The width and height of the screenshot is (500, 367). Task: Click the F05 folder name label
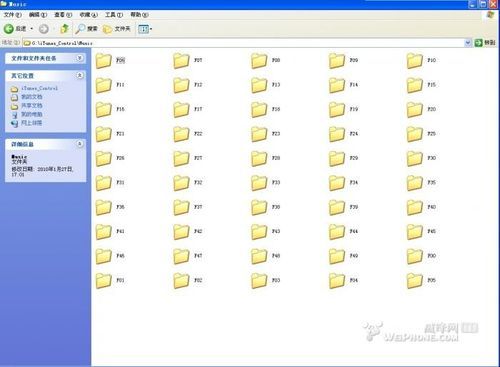pyautogui.click(x=432, y=280)
